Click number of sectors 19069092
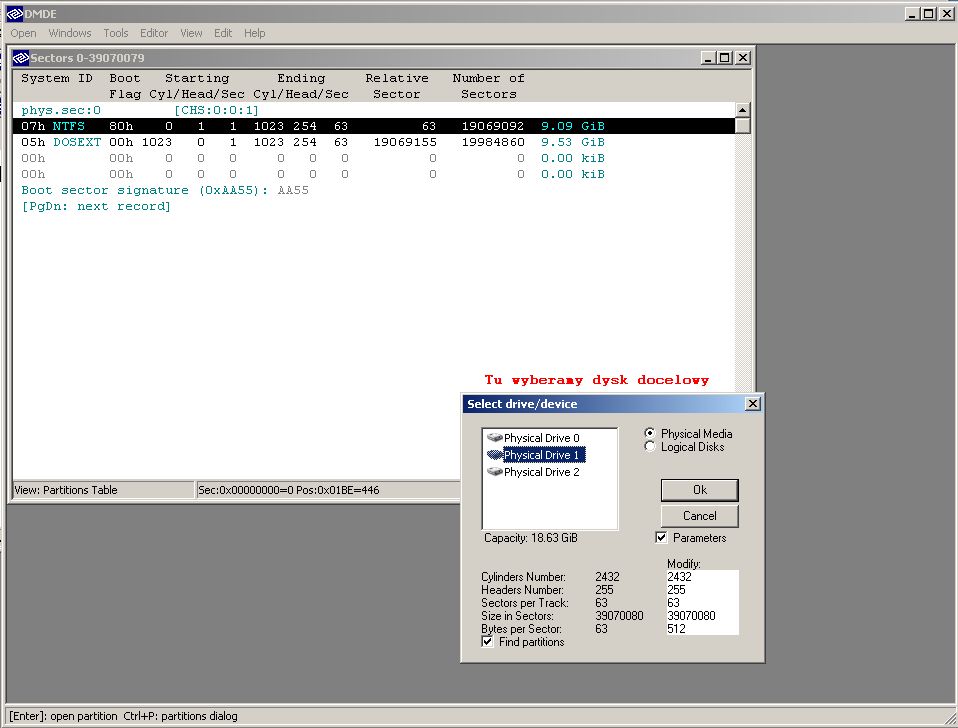958x728 pixels. (x=492, y=126)
